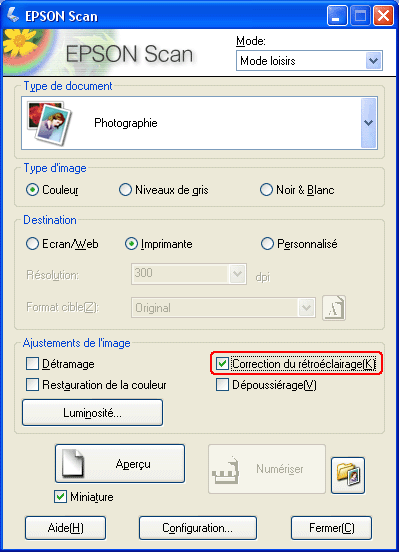
Task: Minimize the EPSON Scan window
Action: pos(337,16)
